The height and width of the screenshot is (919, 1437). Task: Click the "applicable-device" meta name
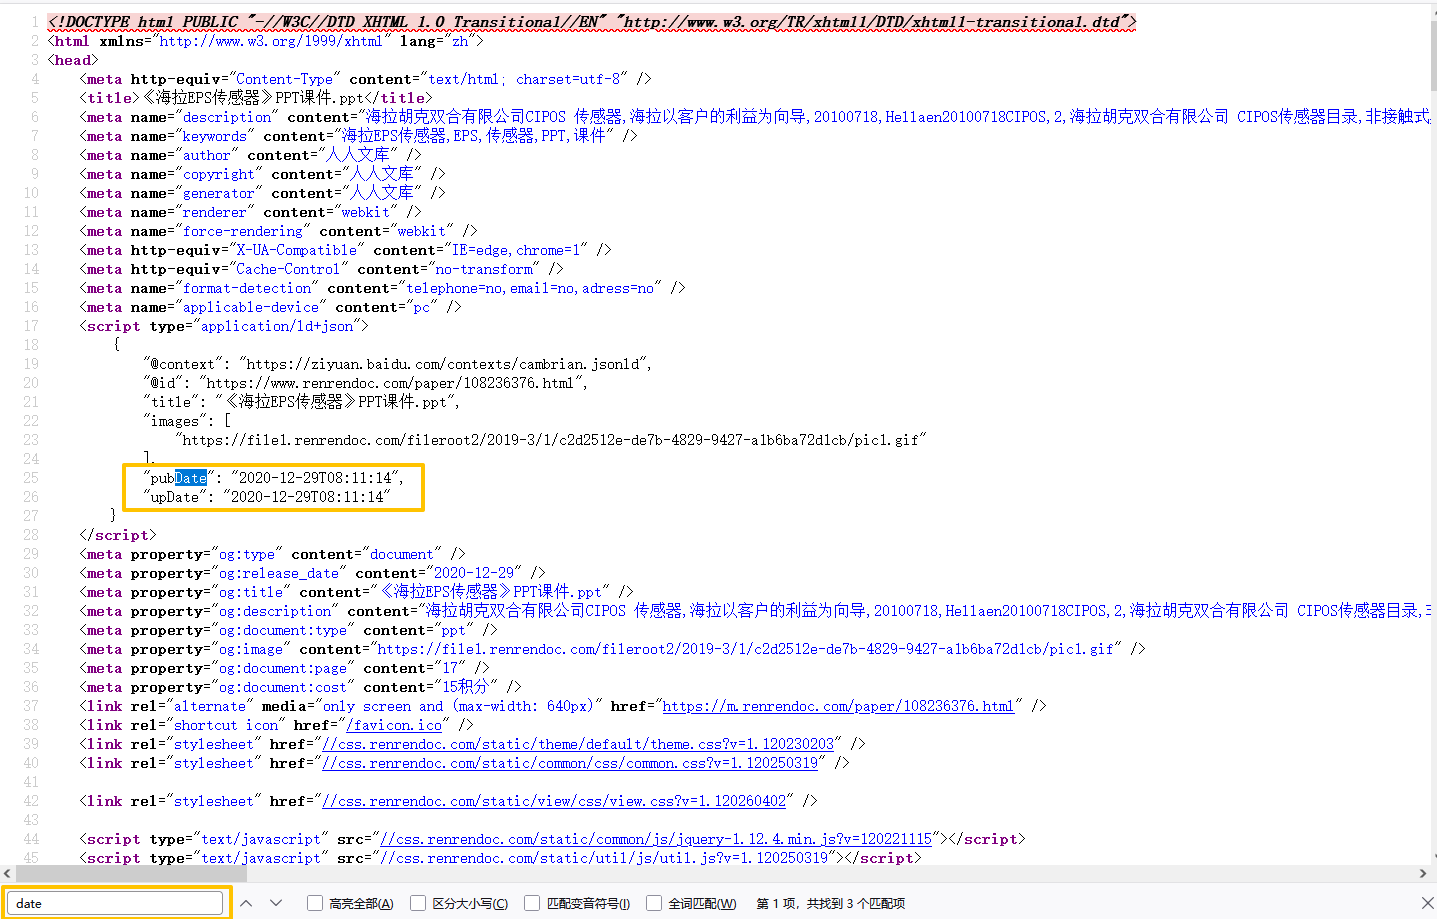(x=251, y=307)
